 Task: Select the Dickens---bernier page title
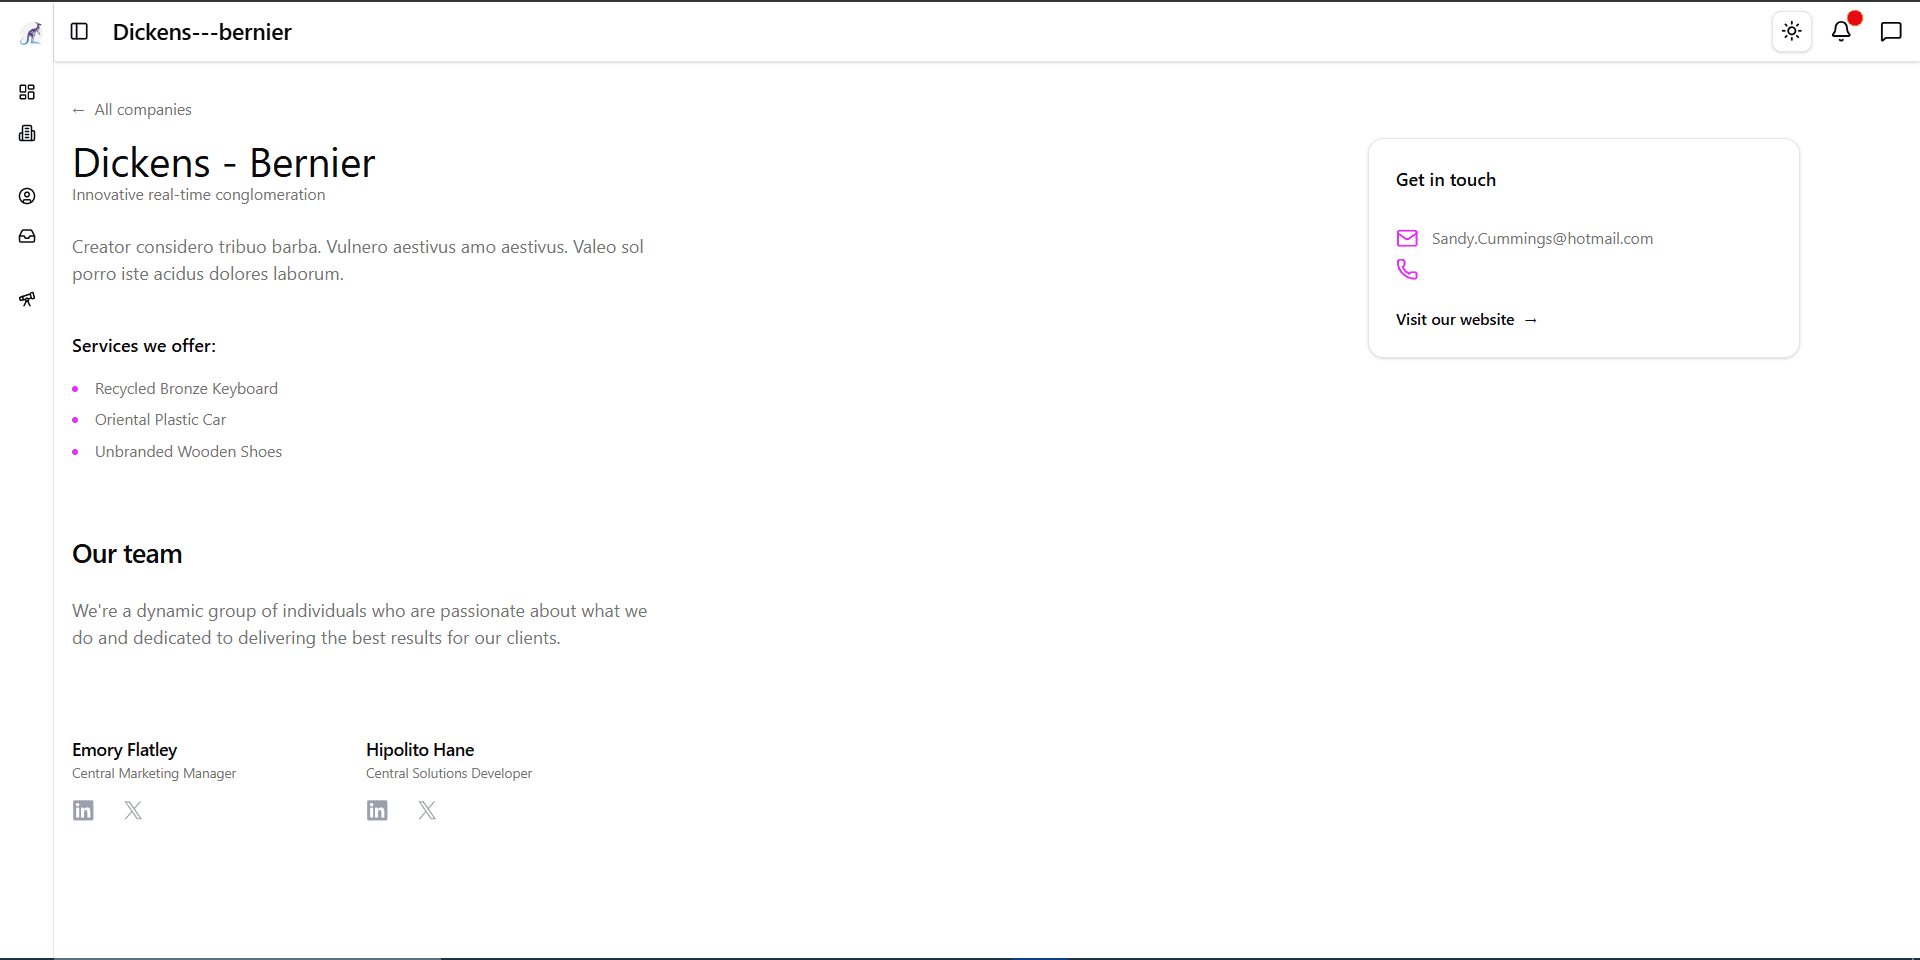(202, 32)
